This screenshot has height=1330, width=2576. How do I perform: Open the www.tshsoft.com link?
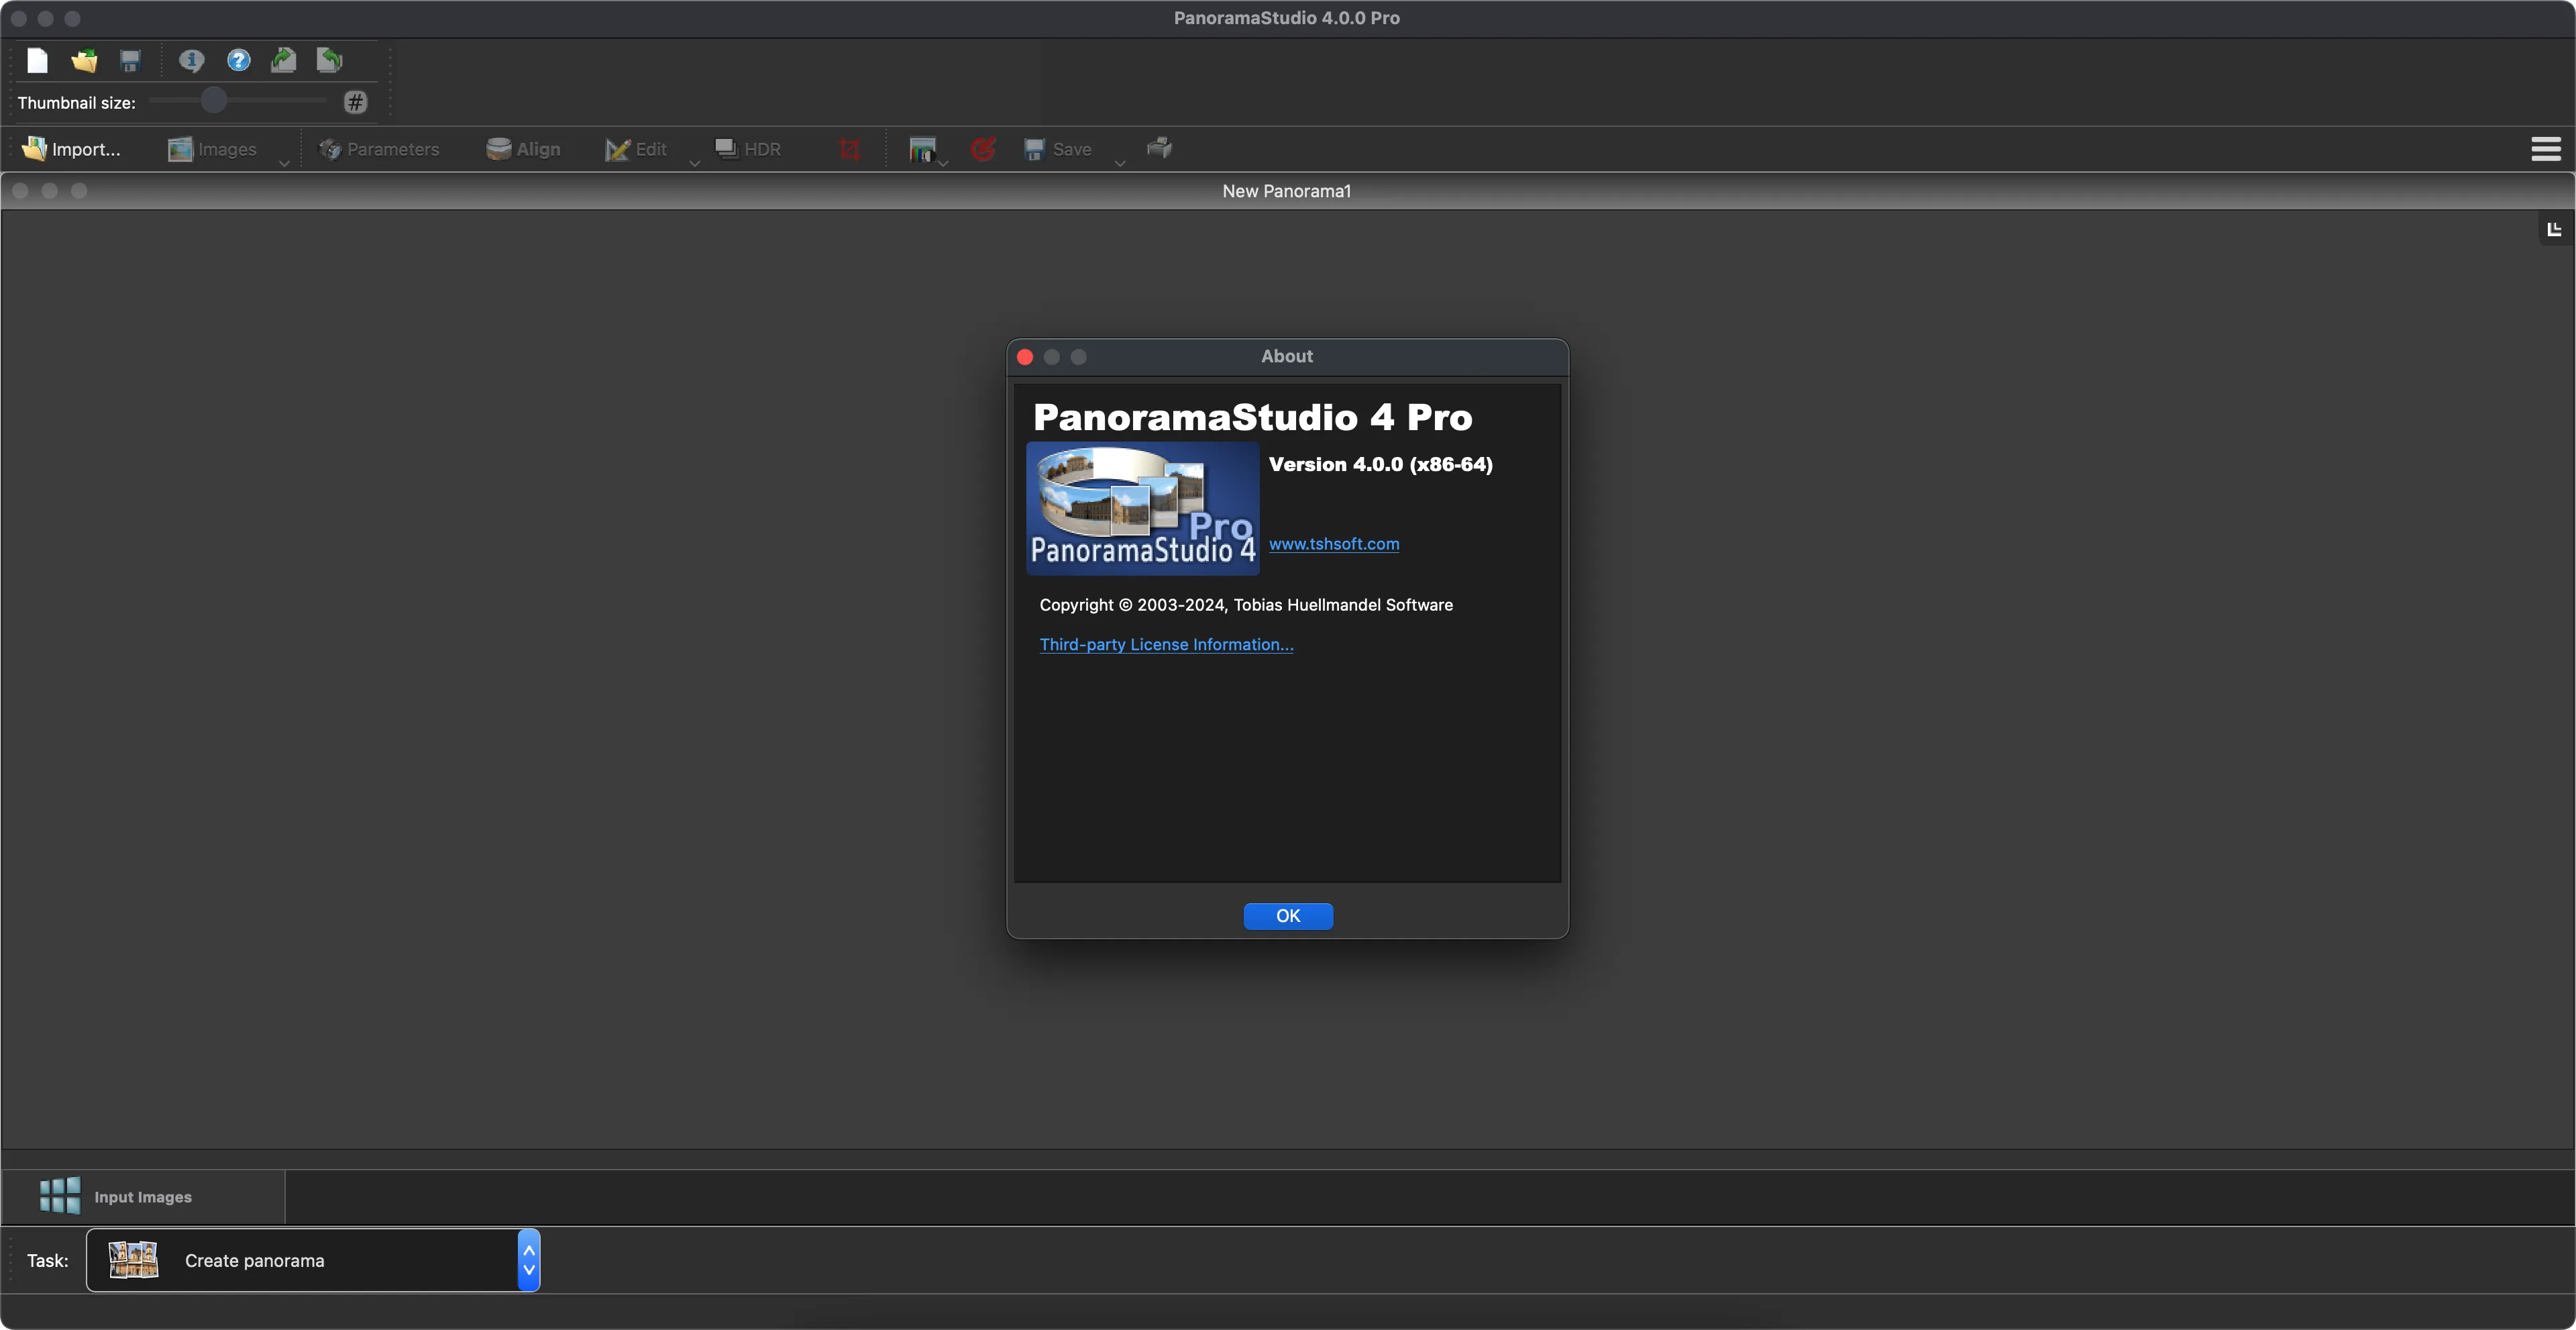click(x=1334, y=544)
